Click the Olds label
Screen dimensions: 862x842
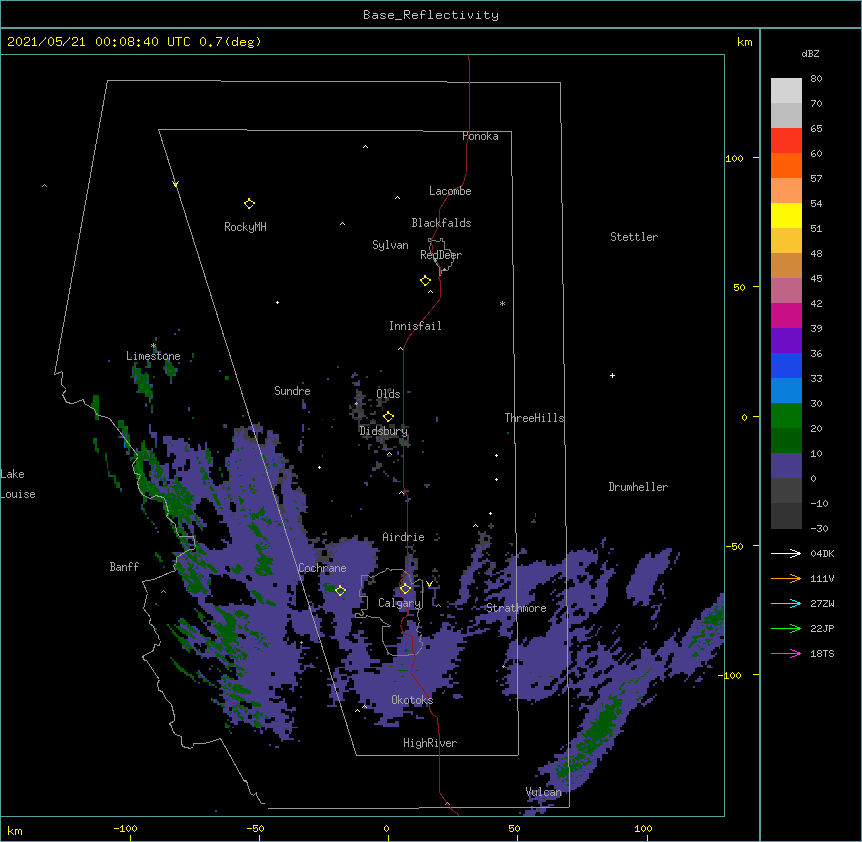point(388,394)
